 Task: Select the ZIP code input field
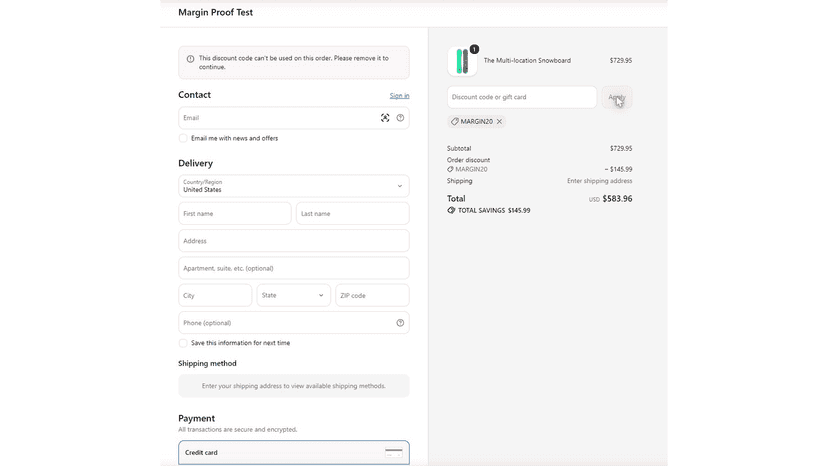pos(372,295)
